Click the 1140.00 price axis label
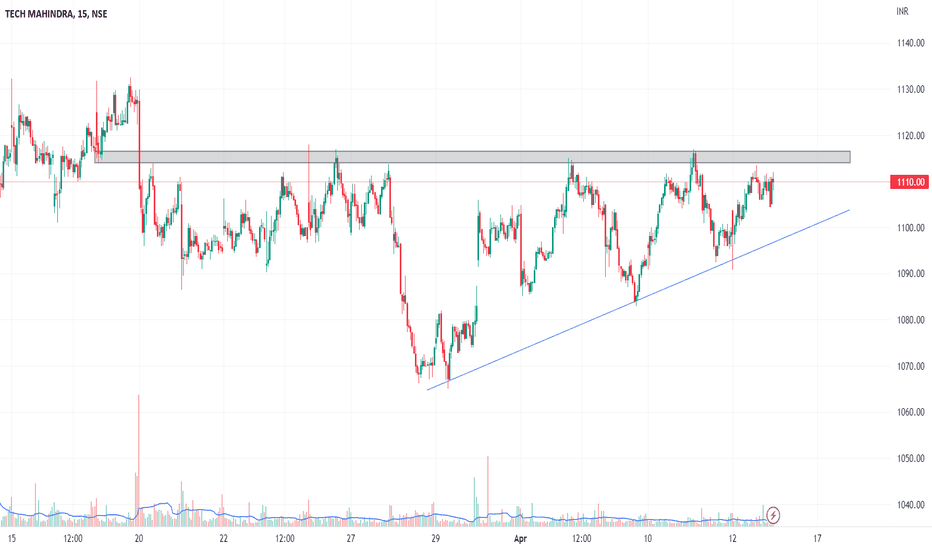Viewport: 932px width, 550px height. pos(911,43)
